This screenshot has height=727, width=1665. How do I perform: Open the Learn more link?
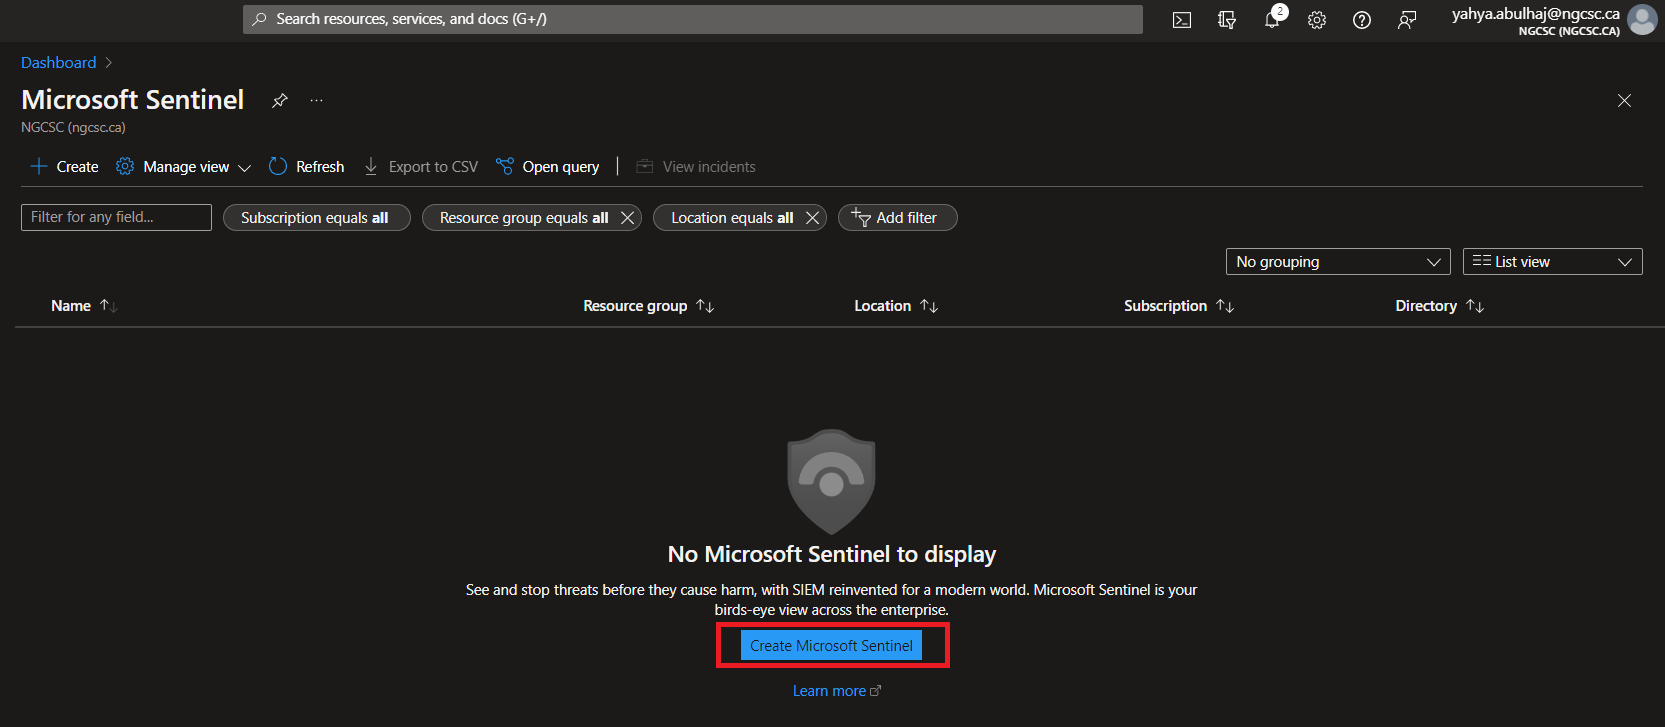(836, 691)
